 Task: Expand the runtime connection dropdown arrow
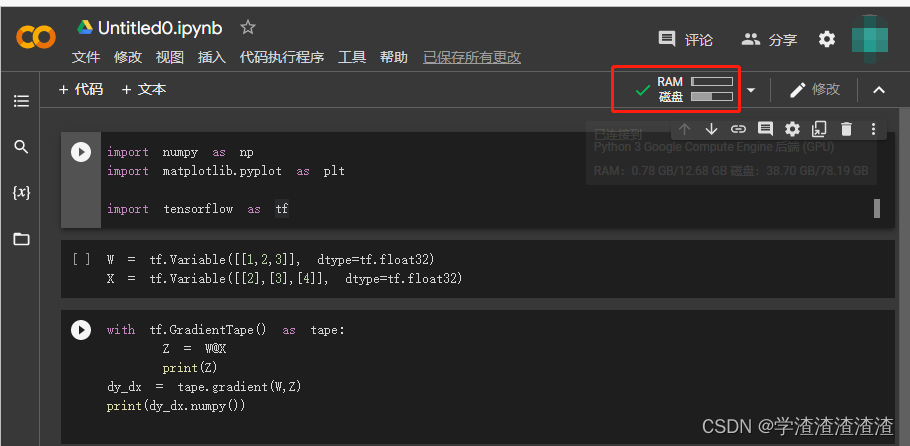[751, 90]
